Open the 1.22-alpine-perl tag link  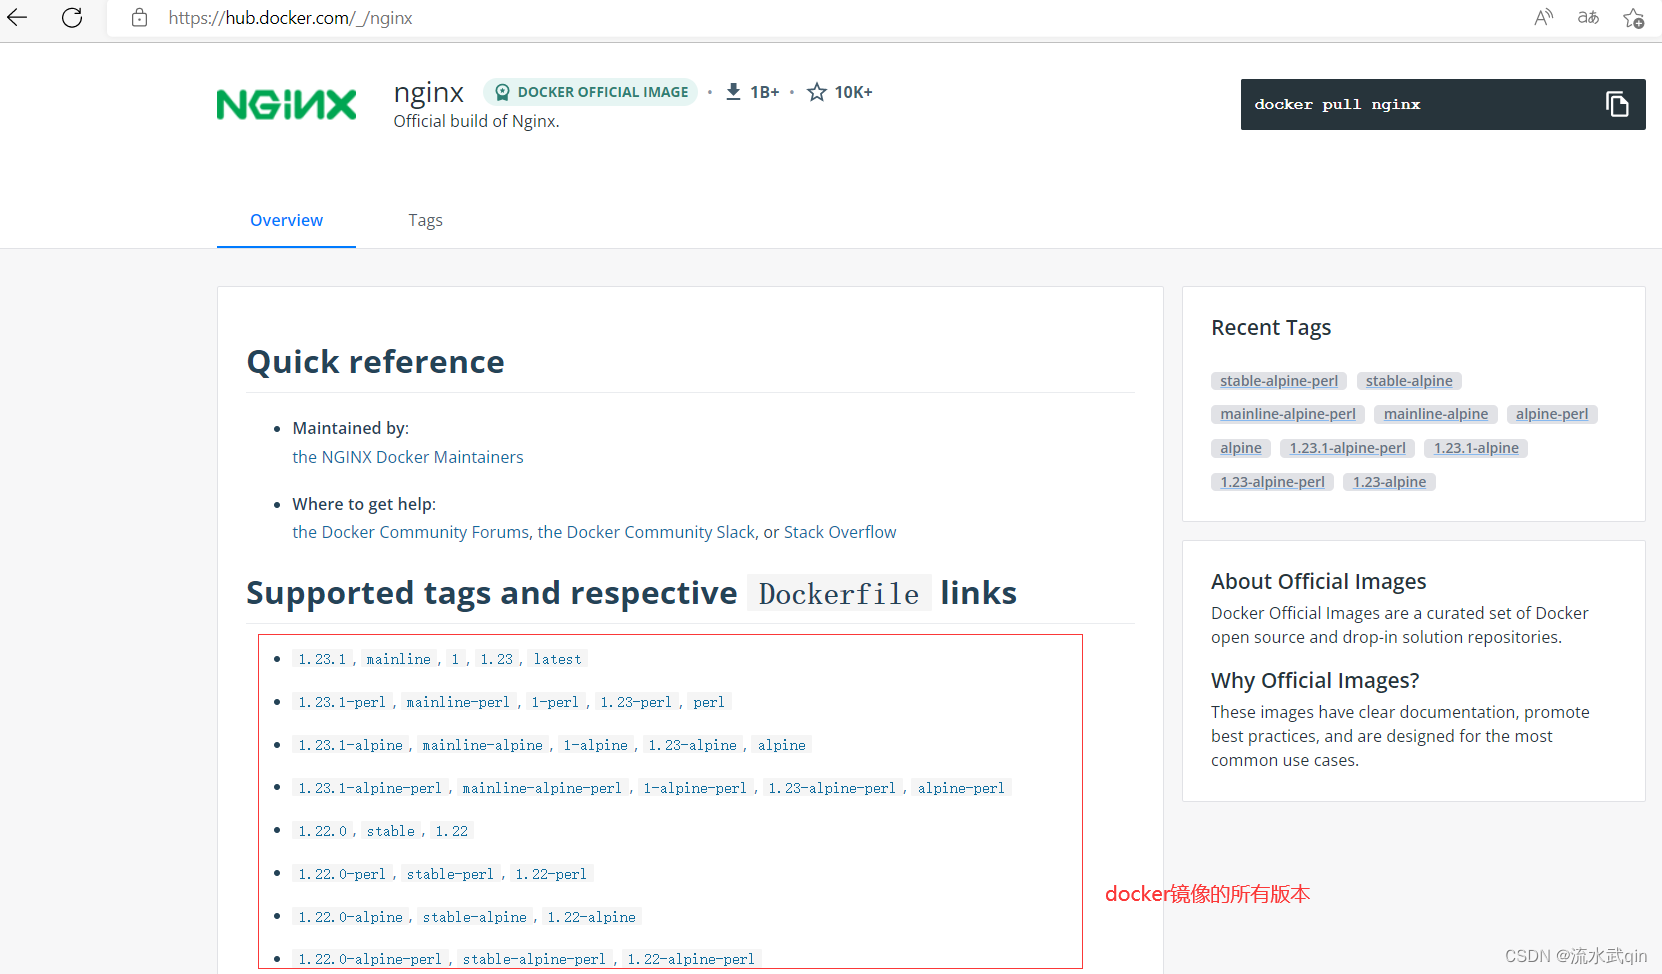(x=691, y=959)
